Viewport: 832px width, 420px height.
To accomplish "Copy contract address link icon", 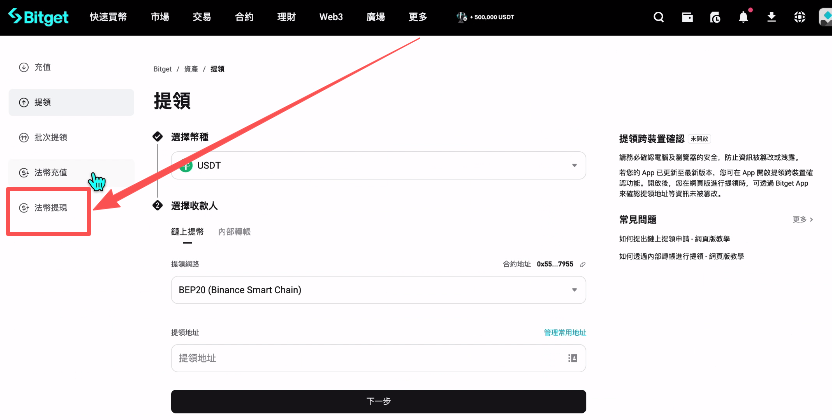I will pyautogui.click(x=582, y=264).
